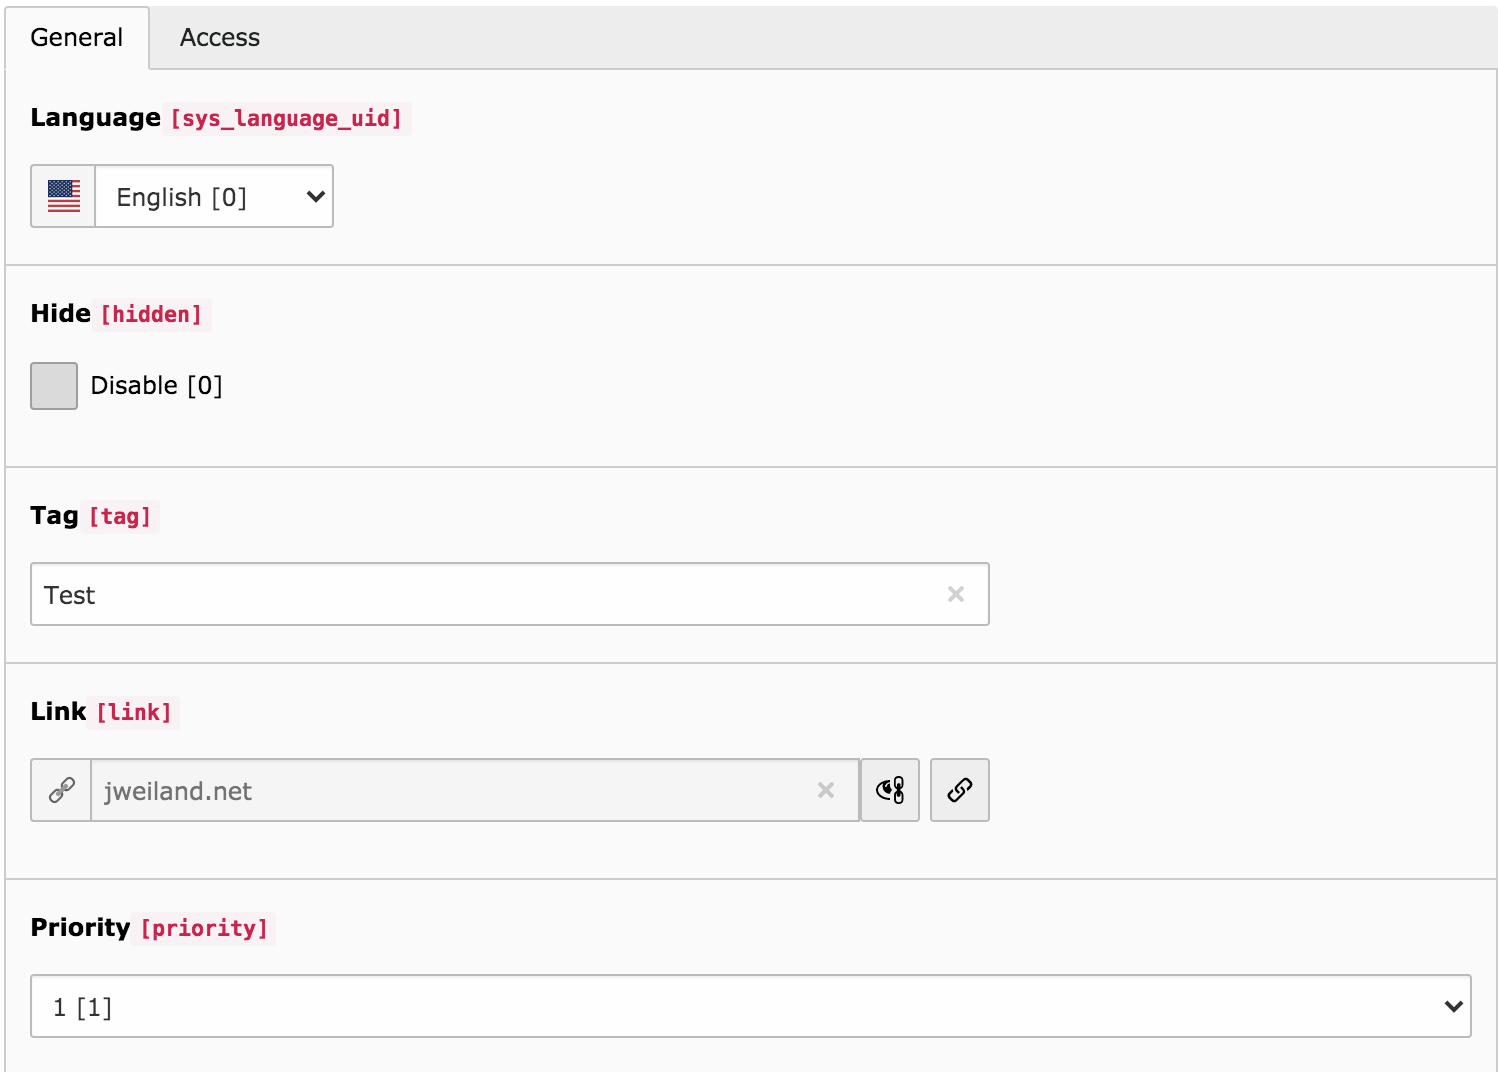Open the English [0] language dropdown

tap(214, 197)
